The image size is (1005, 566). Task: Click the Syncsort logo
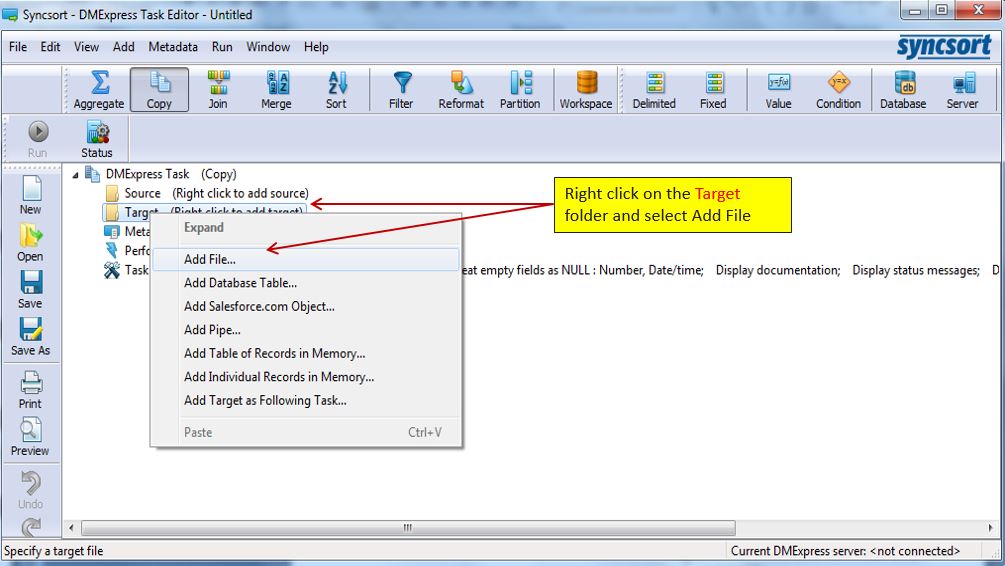click(944, 47)
